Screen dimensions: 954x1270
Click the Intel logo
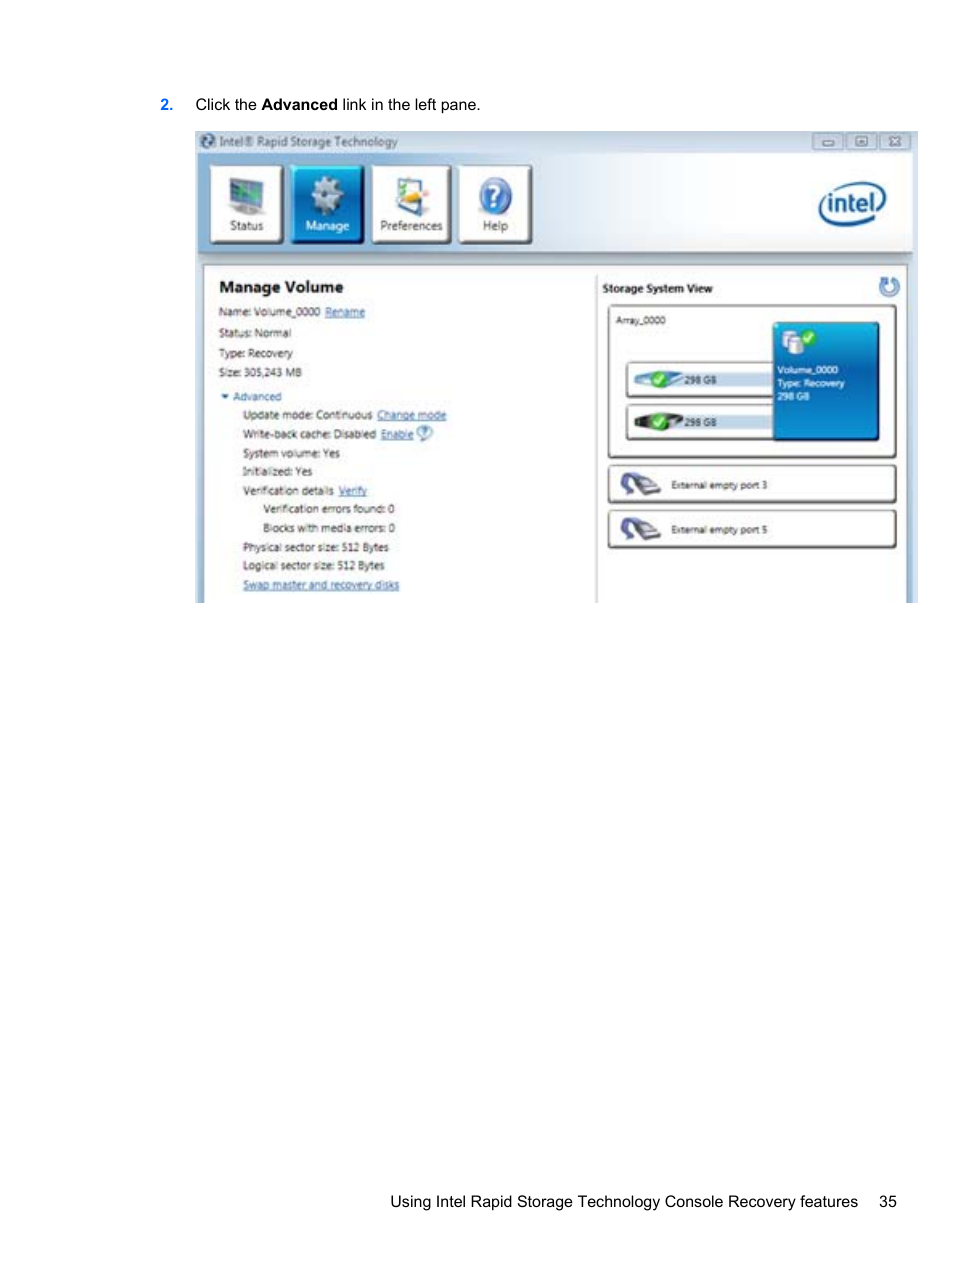click(x=852, y=203)
